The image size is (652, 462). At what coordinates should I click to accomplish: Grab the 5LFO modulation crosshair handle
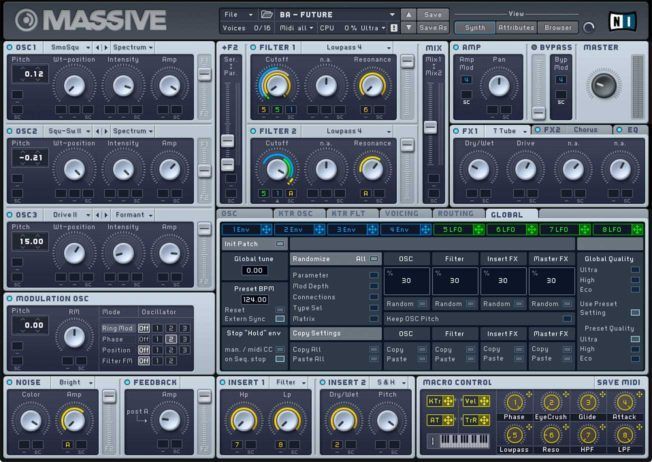tap(479, 229)
